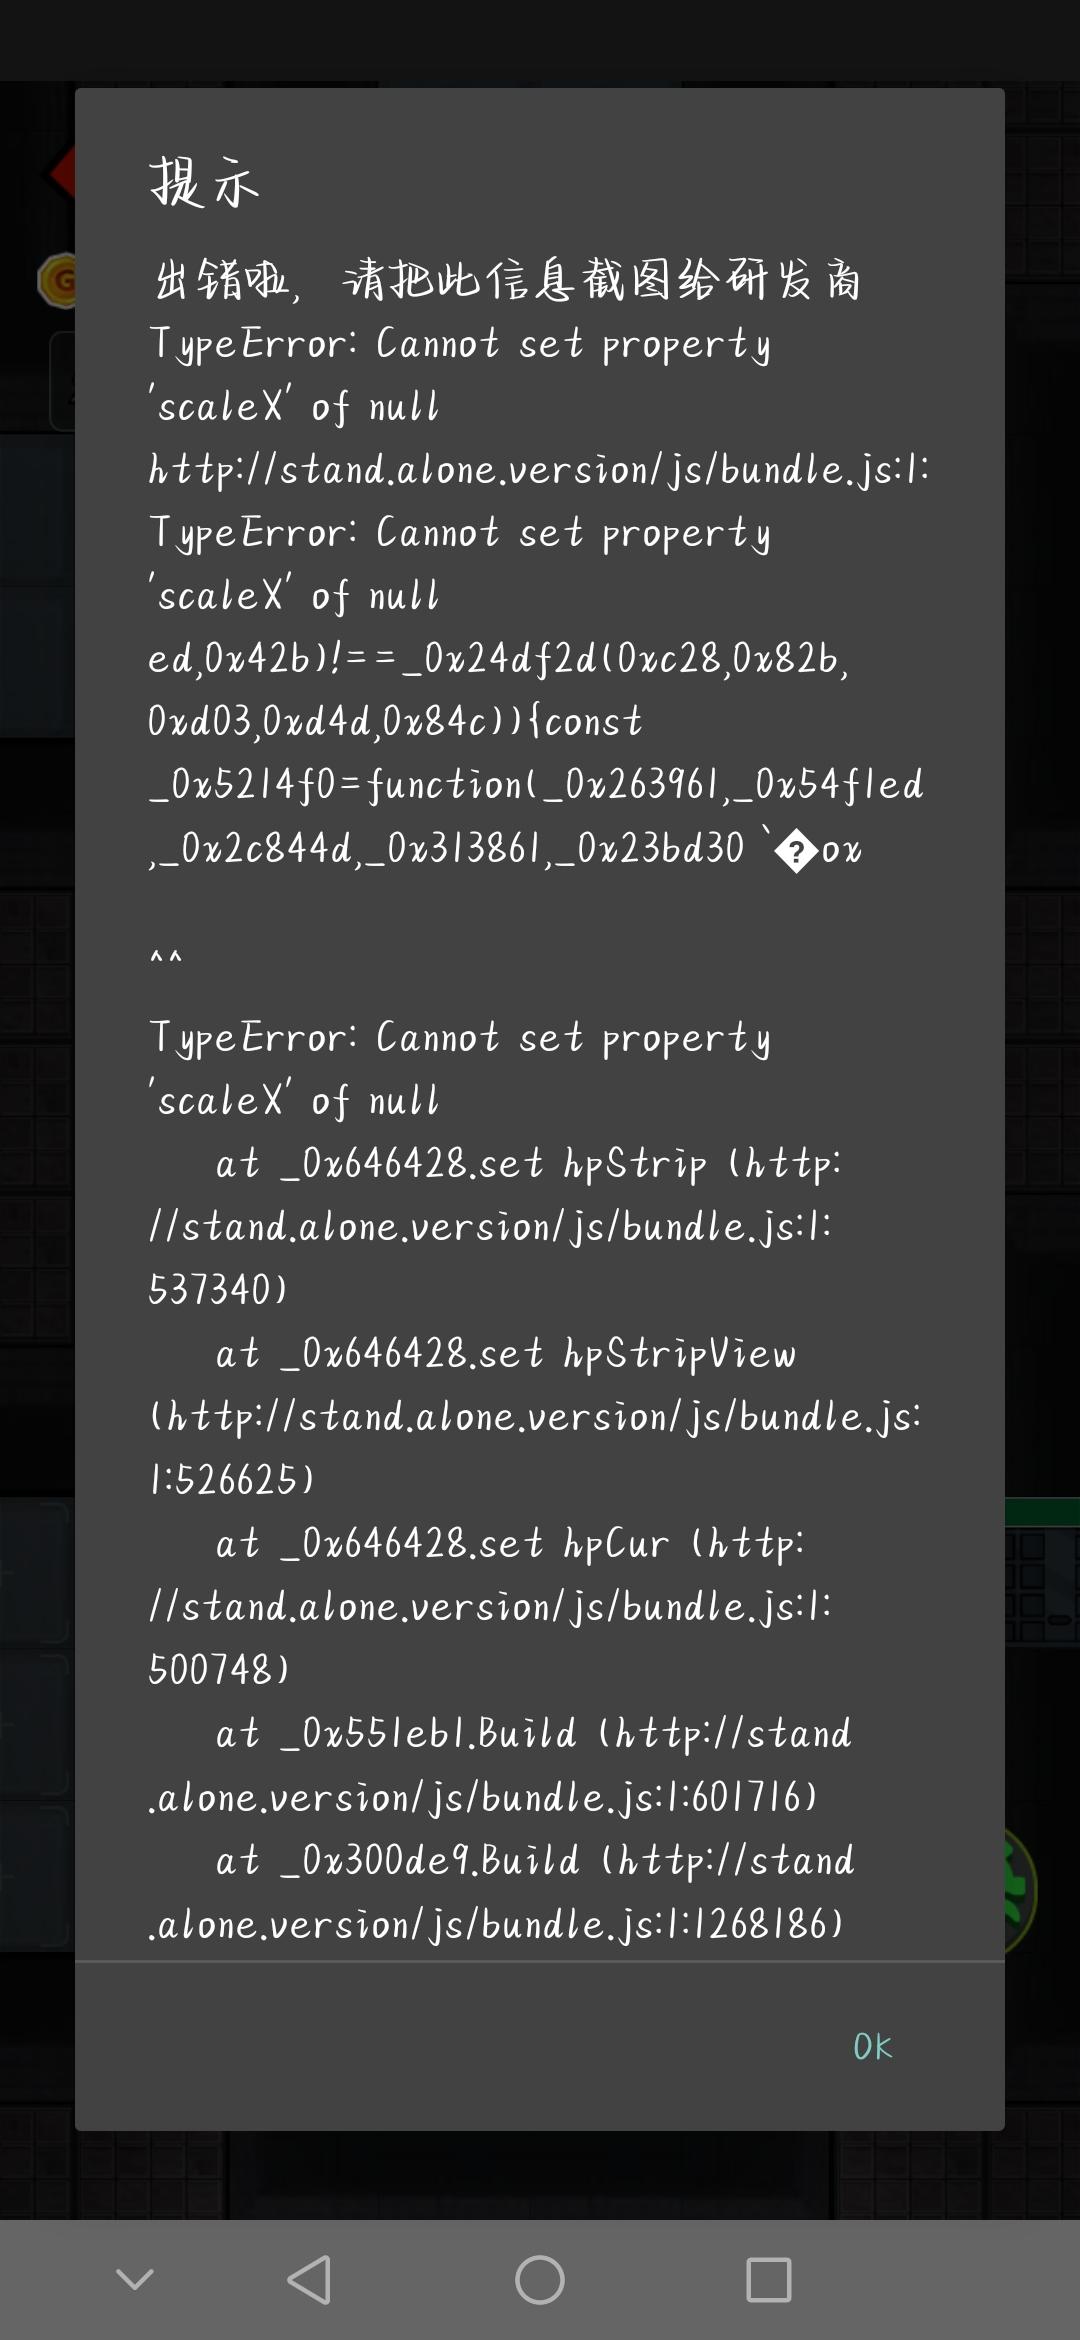The height and width of the screenshot is (2340, 1080).
Task: Select the 'set hpCur' stack trace entry
Action: pyautogui.click(x=490, y=1606)
